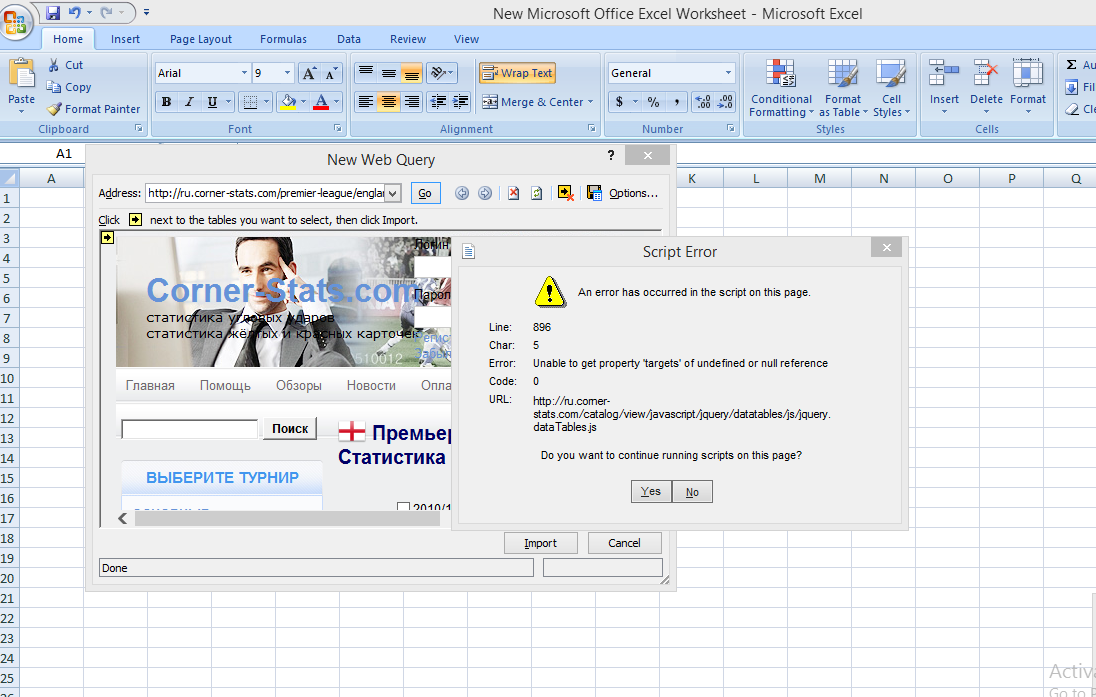Image resolution: width=1096 pixels, height=697 pixels.
Task: Click the Import button in Web Query
Action: click(540, 543)
